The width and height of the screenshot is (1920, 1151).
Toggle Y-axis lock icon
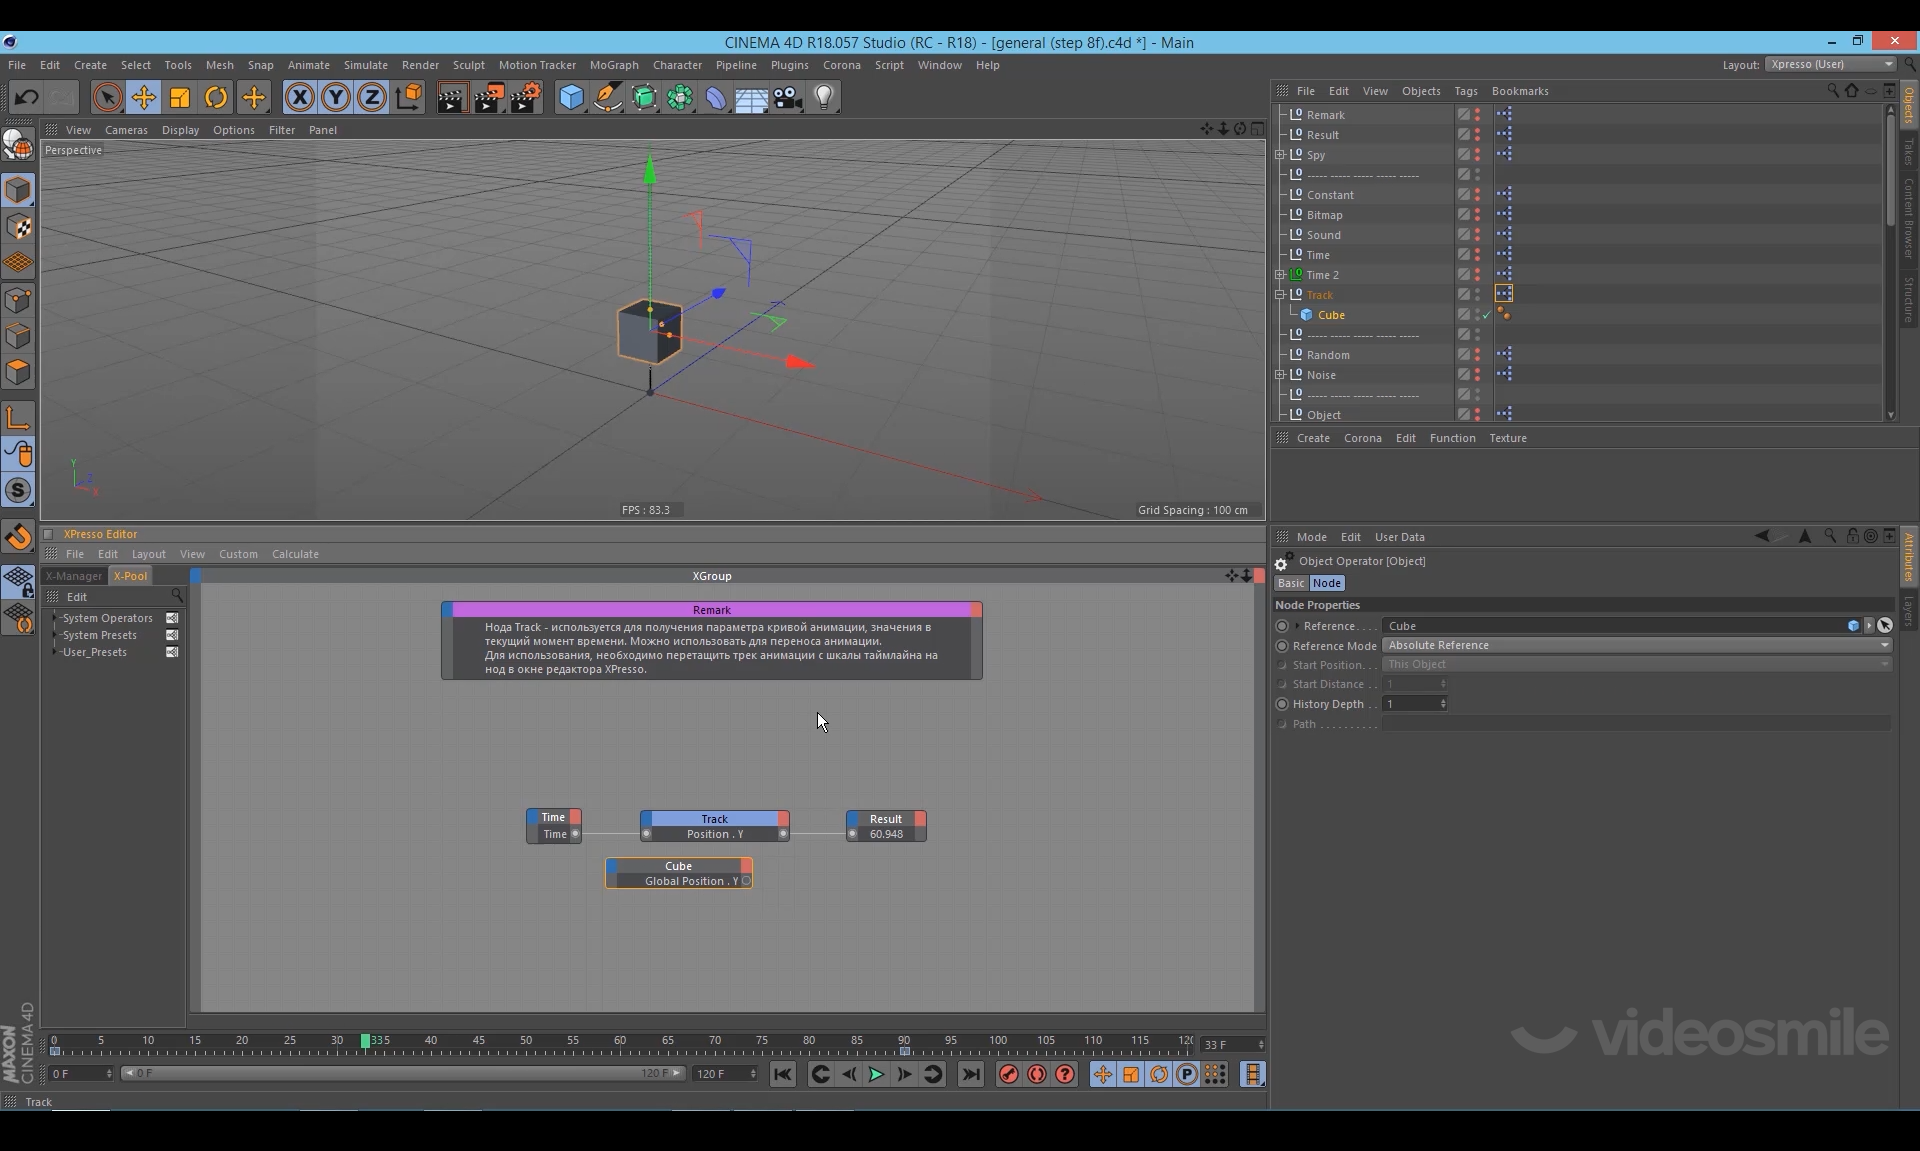pos(336,97)
